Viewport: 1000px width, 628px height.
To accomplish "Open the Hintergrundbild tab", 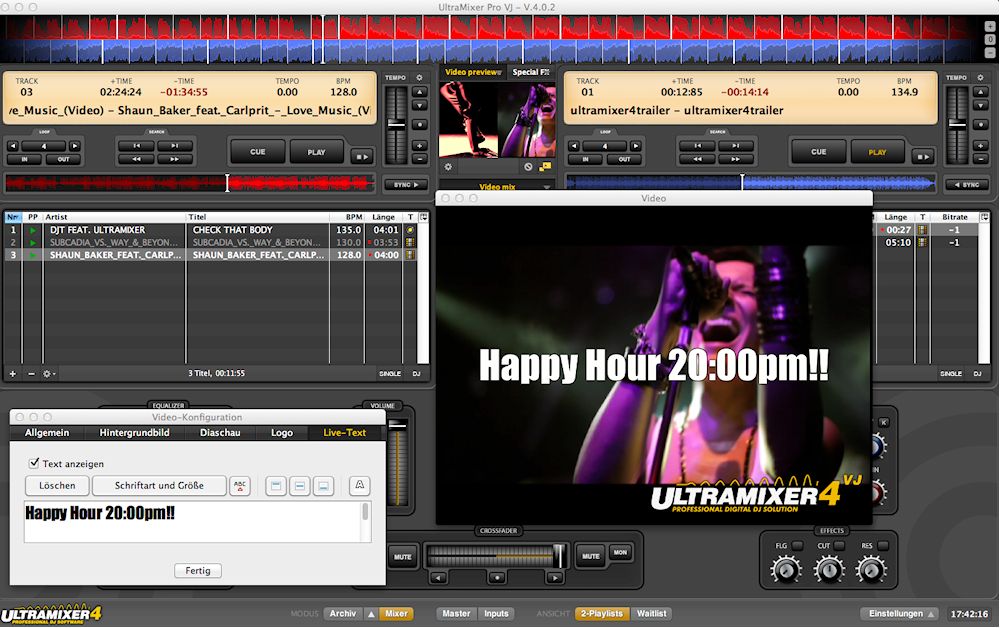I will point(134,432).
